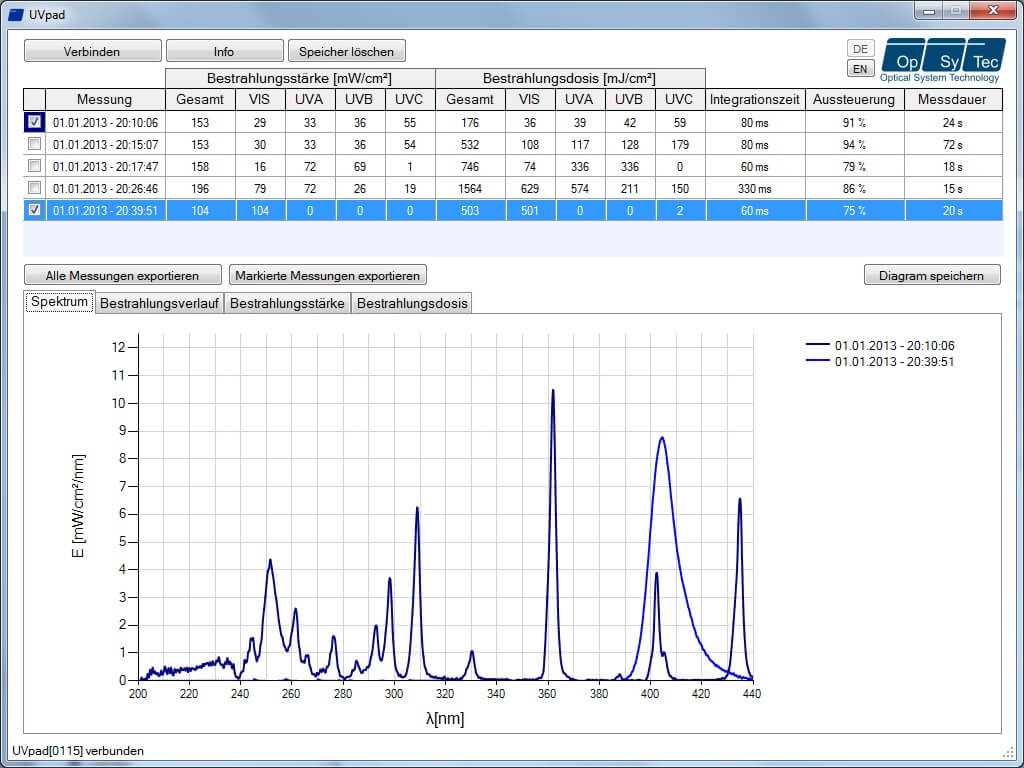Check the 20:17:47 measurement for export
The height and width of the screenshot is (768, 1024).
coord(34,165)
